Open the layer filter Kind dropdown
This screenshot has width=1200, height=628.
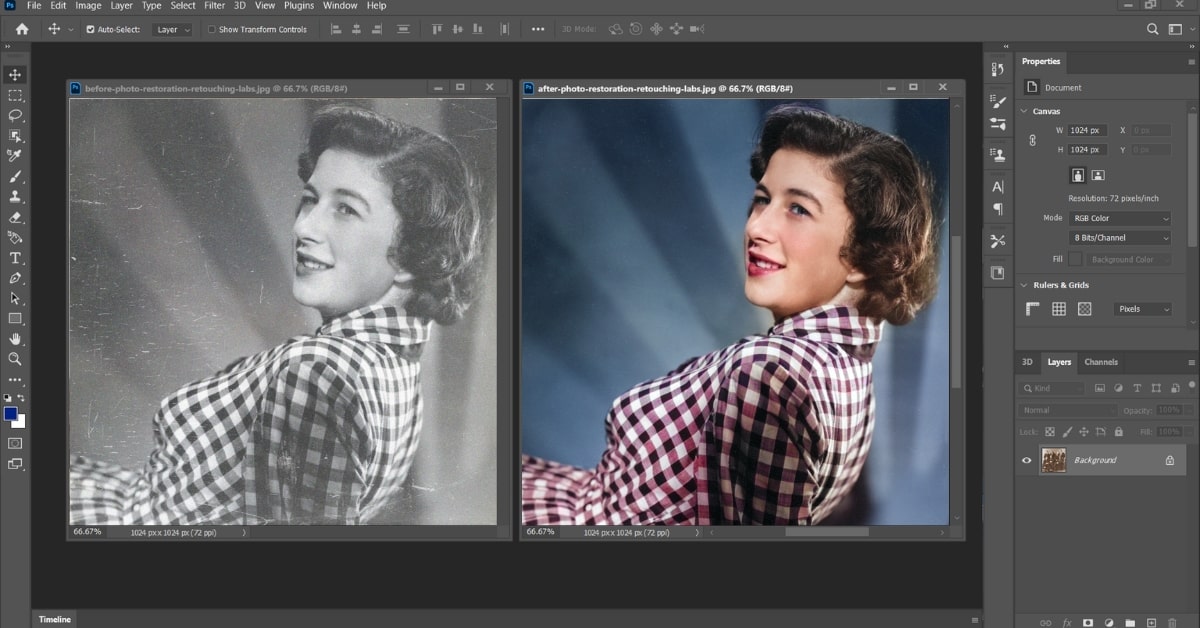pyautogui.click(x=1051, y=387)
